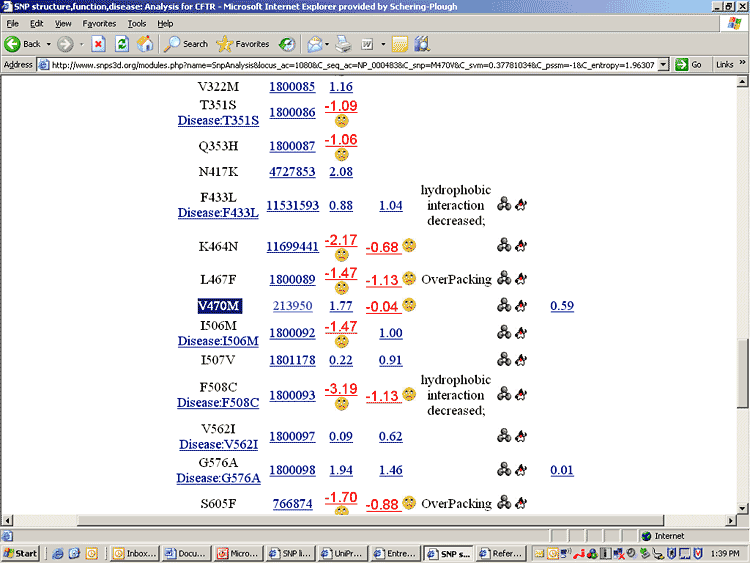The height and width of the screenshot is (563, 750).
Task: Open SNP ID 11531593 link
Action: [x=292, y=206]
